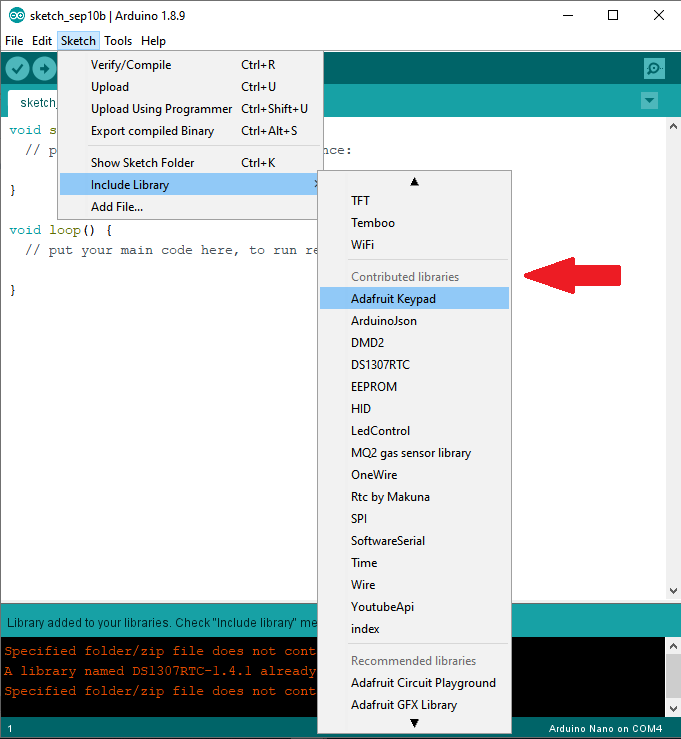Image resolution: width=681 pixels, height=739 pixels.
Task: Click the sketch tab in editor
Action: [x=33, y=103]
